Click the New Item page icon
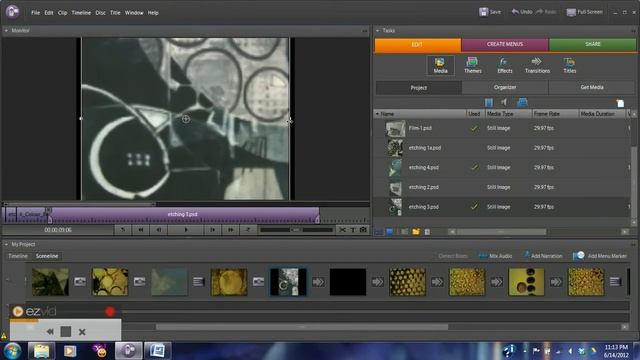The width and height of the screenshot is (640, 360). pyautogui.click(x=620, y=103)
